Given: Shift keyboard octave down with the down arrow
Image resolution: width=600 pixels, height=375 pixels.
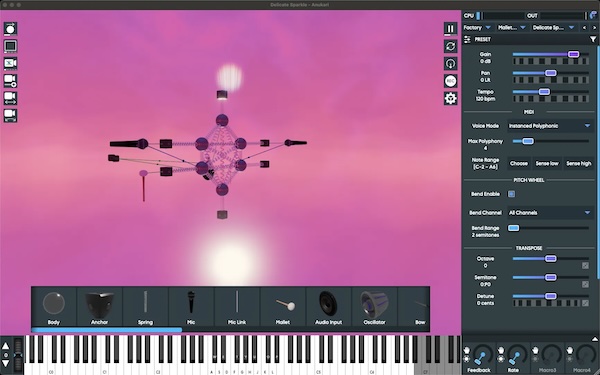Looking at the screenshot, I should 6,364.
